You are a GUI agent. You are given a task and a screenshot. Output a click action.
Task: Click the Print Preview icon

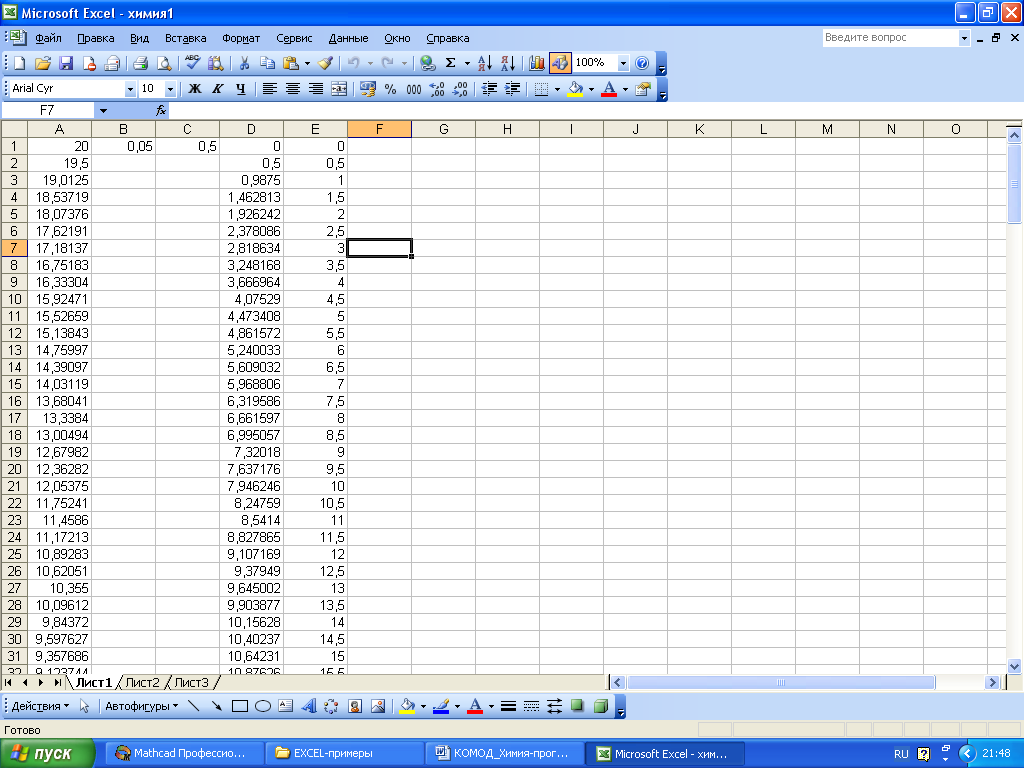tap(163, 63)
